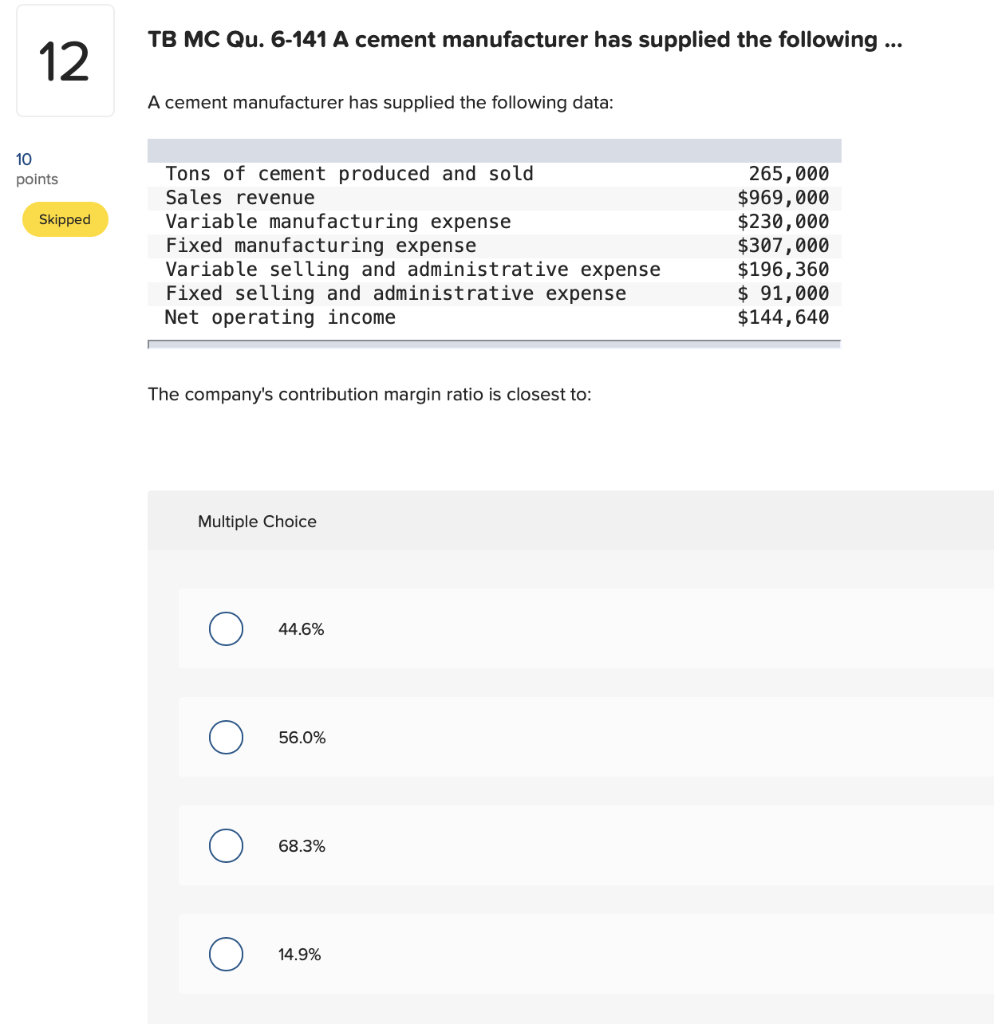Select the 56.0% radio button
This screenshot has width=994, height=1024.
coord(226,737)
